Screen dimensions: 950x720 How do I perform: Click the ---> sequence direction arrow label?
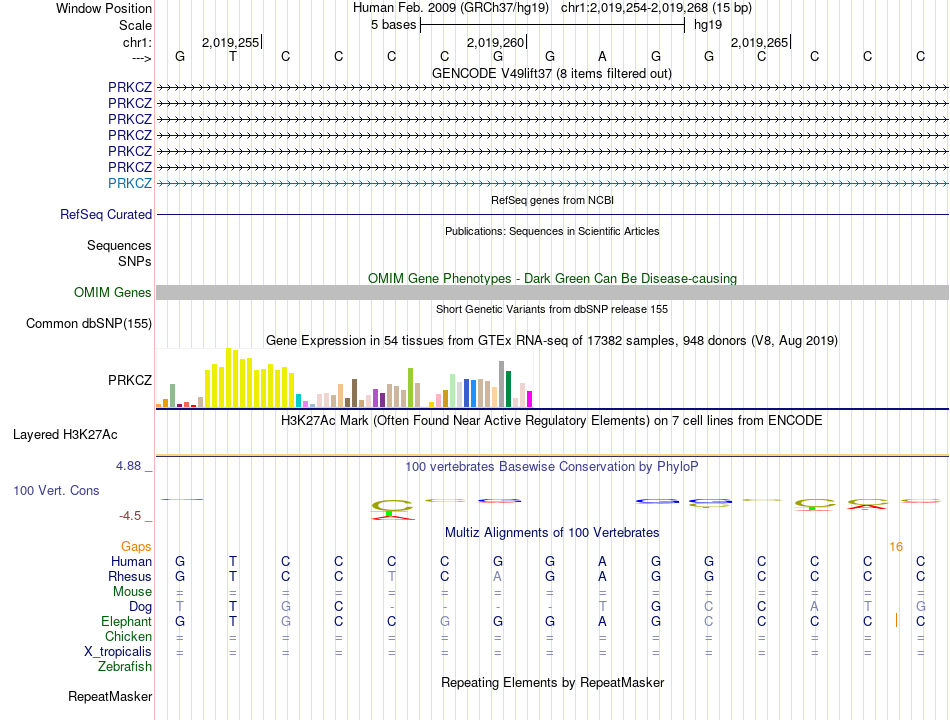[x=142, y=58]
